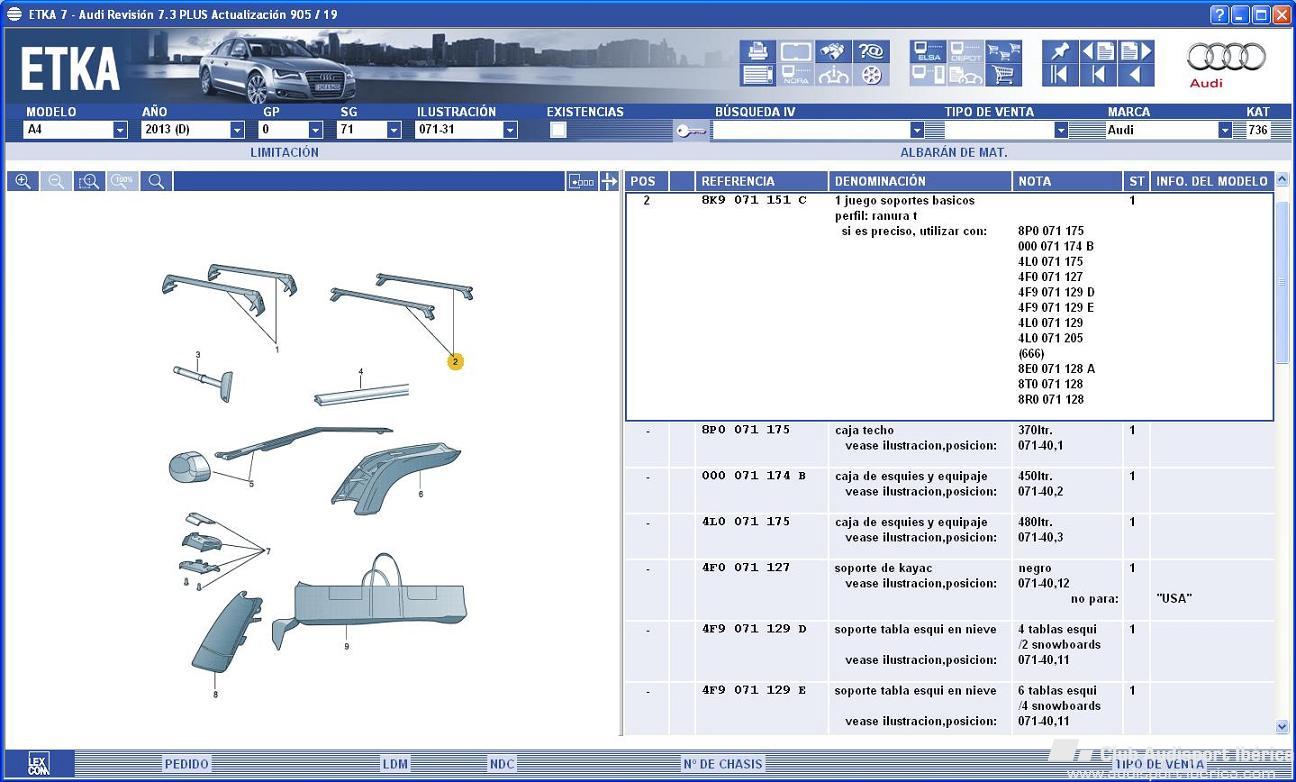
Task: Open the DEPOT icon
Action: point(966,51)
